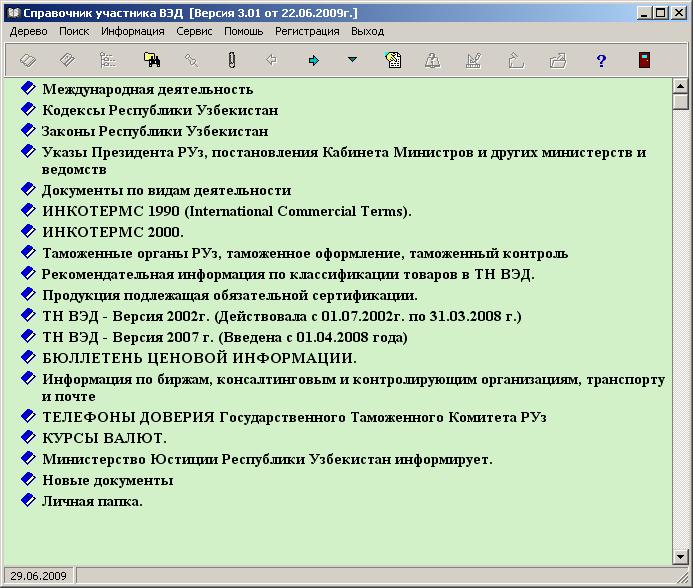Click the diamond icon beside Новые документы
The image size is (693, 588).
click(28, 479)
